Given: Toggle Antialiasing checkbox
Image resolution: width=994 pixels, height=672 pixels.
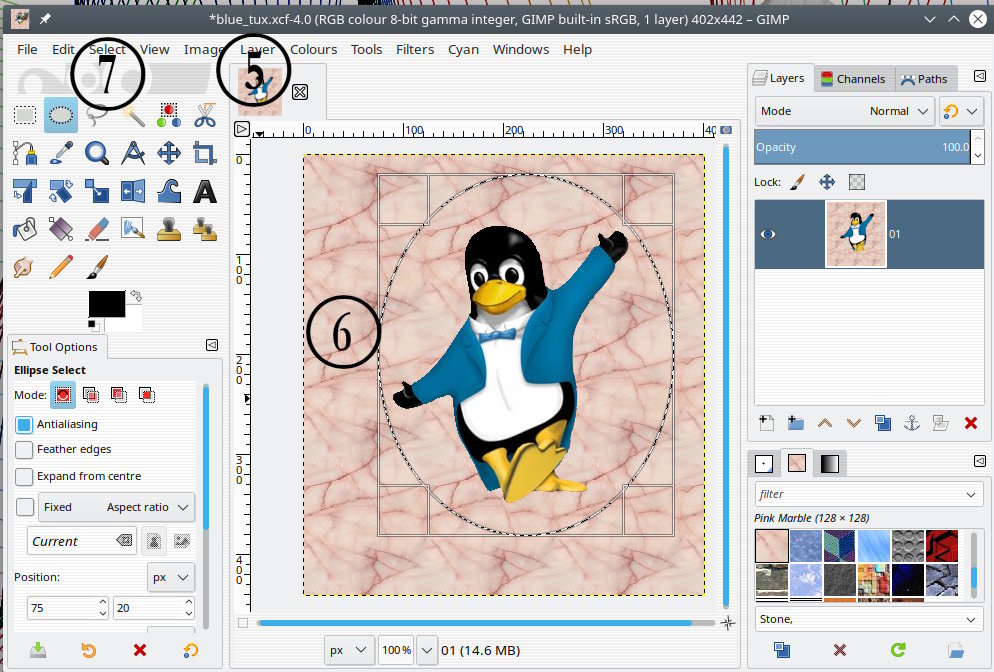Looking at the screenshot, I should click(x=24, y=424).
